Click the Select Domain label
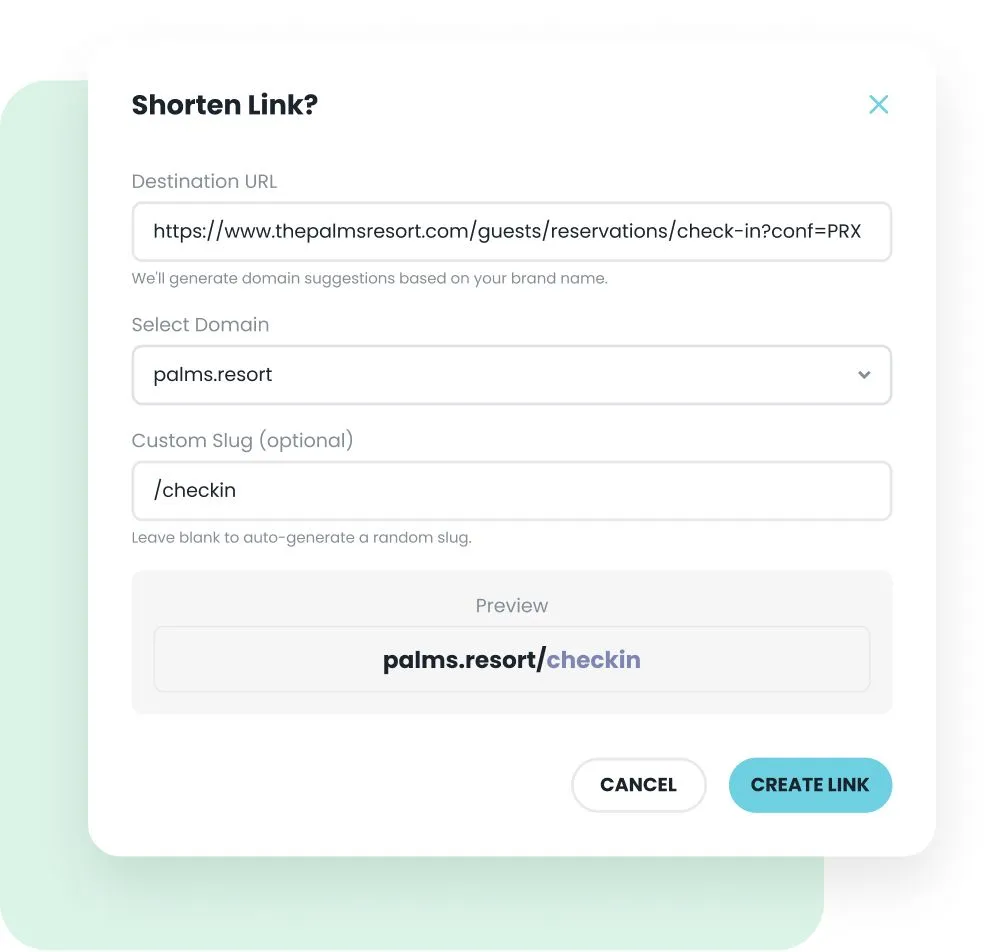This screenshot has width=1005, height=952. point(201,324)
